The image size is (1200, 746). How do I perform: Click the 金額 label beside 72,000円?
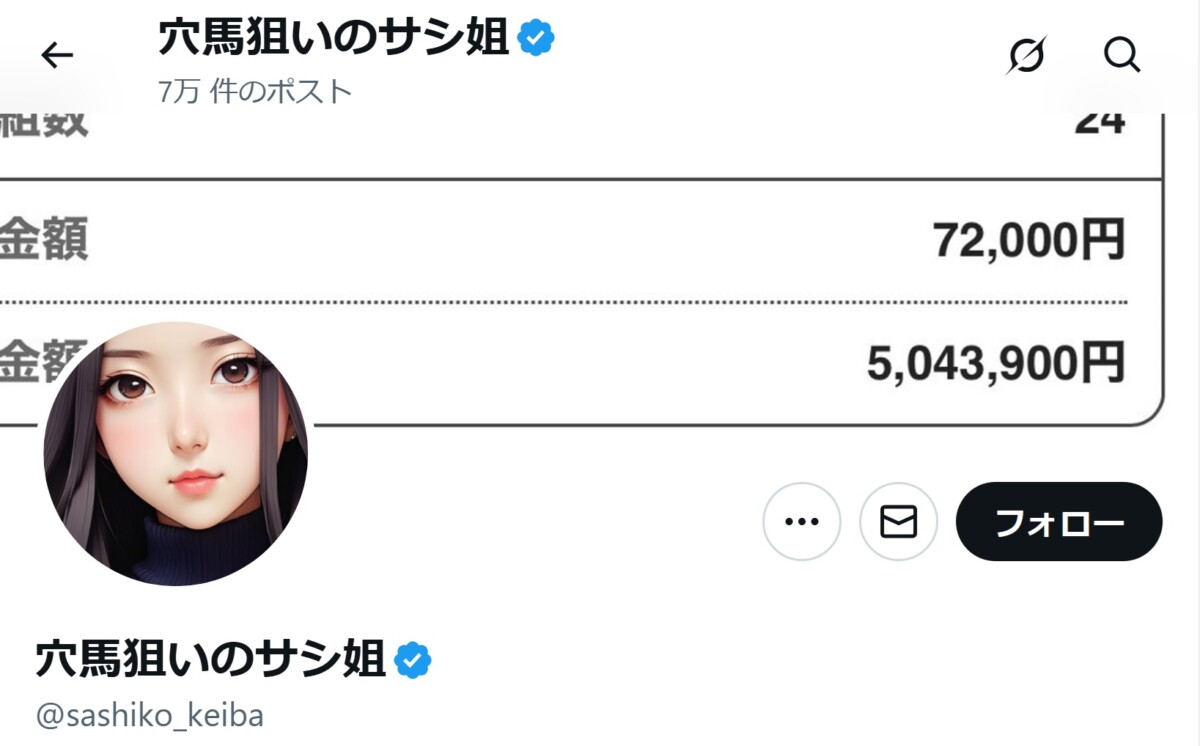[x=44, y=240]
